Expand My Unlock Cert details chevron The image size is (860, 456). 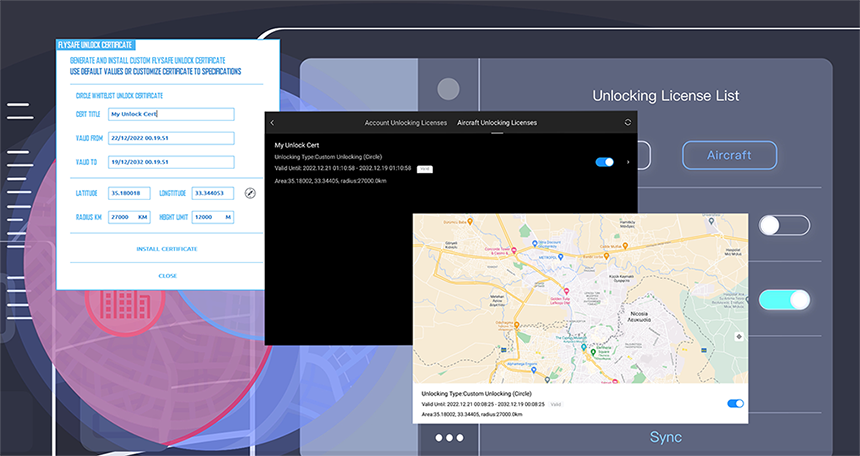pyautogui.click(x=628, y=161)
